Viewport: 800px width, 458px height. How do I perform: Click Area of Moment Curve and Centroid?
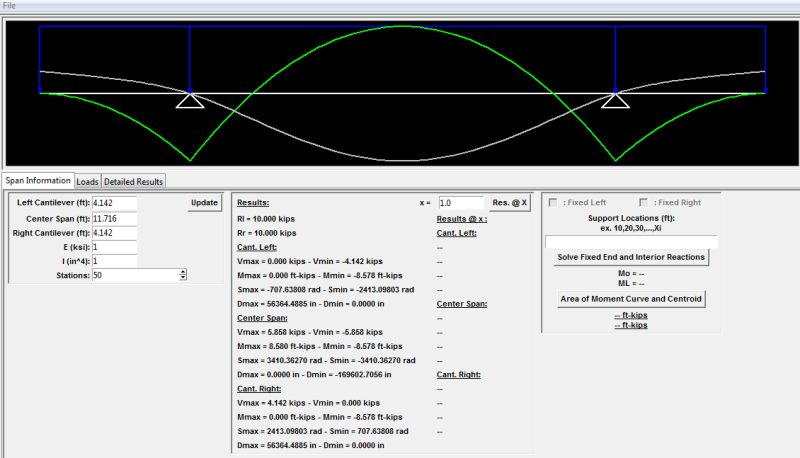tap(631, 299)
